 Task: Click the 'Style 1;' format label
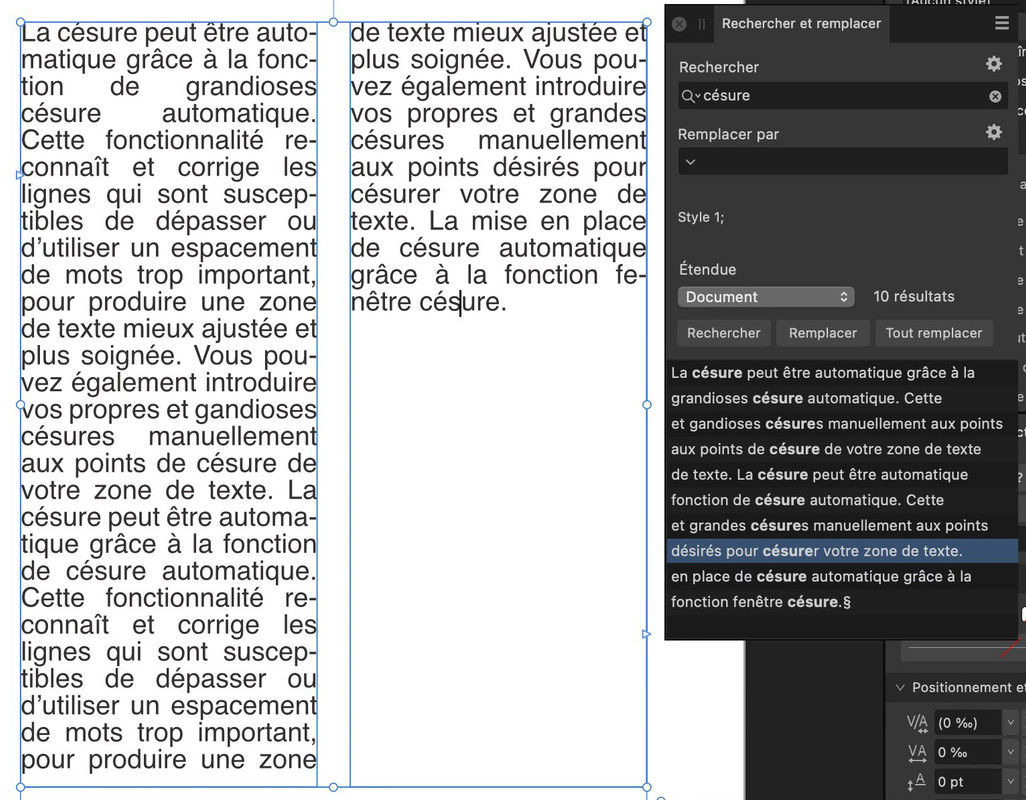[x=701, y=217]
